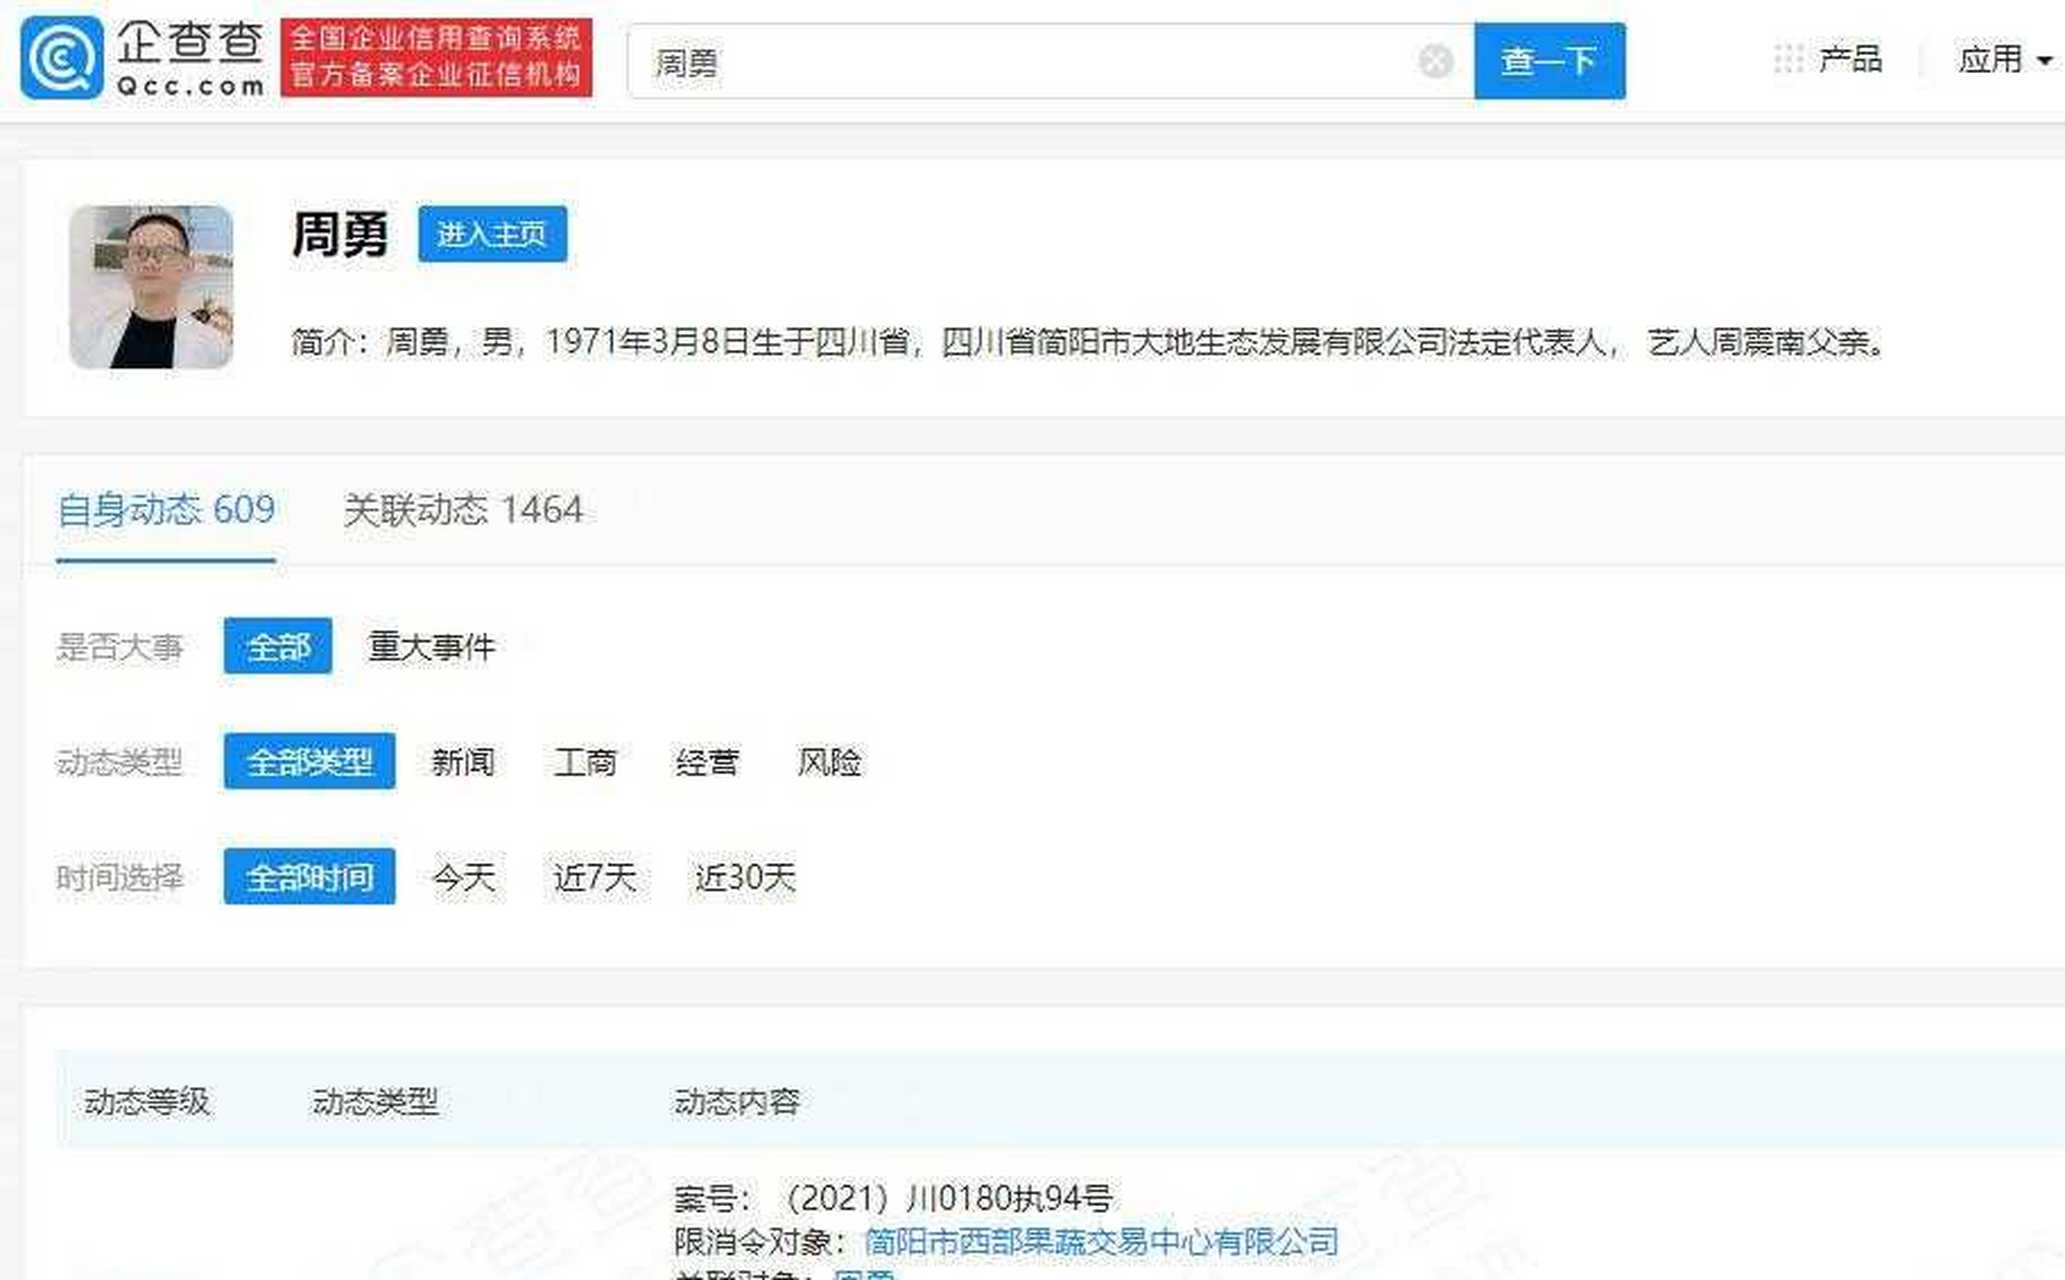Focus the search input containing 周勇
Viewport: 2065px width, 1280px height.
pyautogui.click(x=1050, y=61)
